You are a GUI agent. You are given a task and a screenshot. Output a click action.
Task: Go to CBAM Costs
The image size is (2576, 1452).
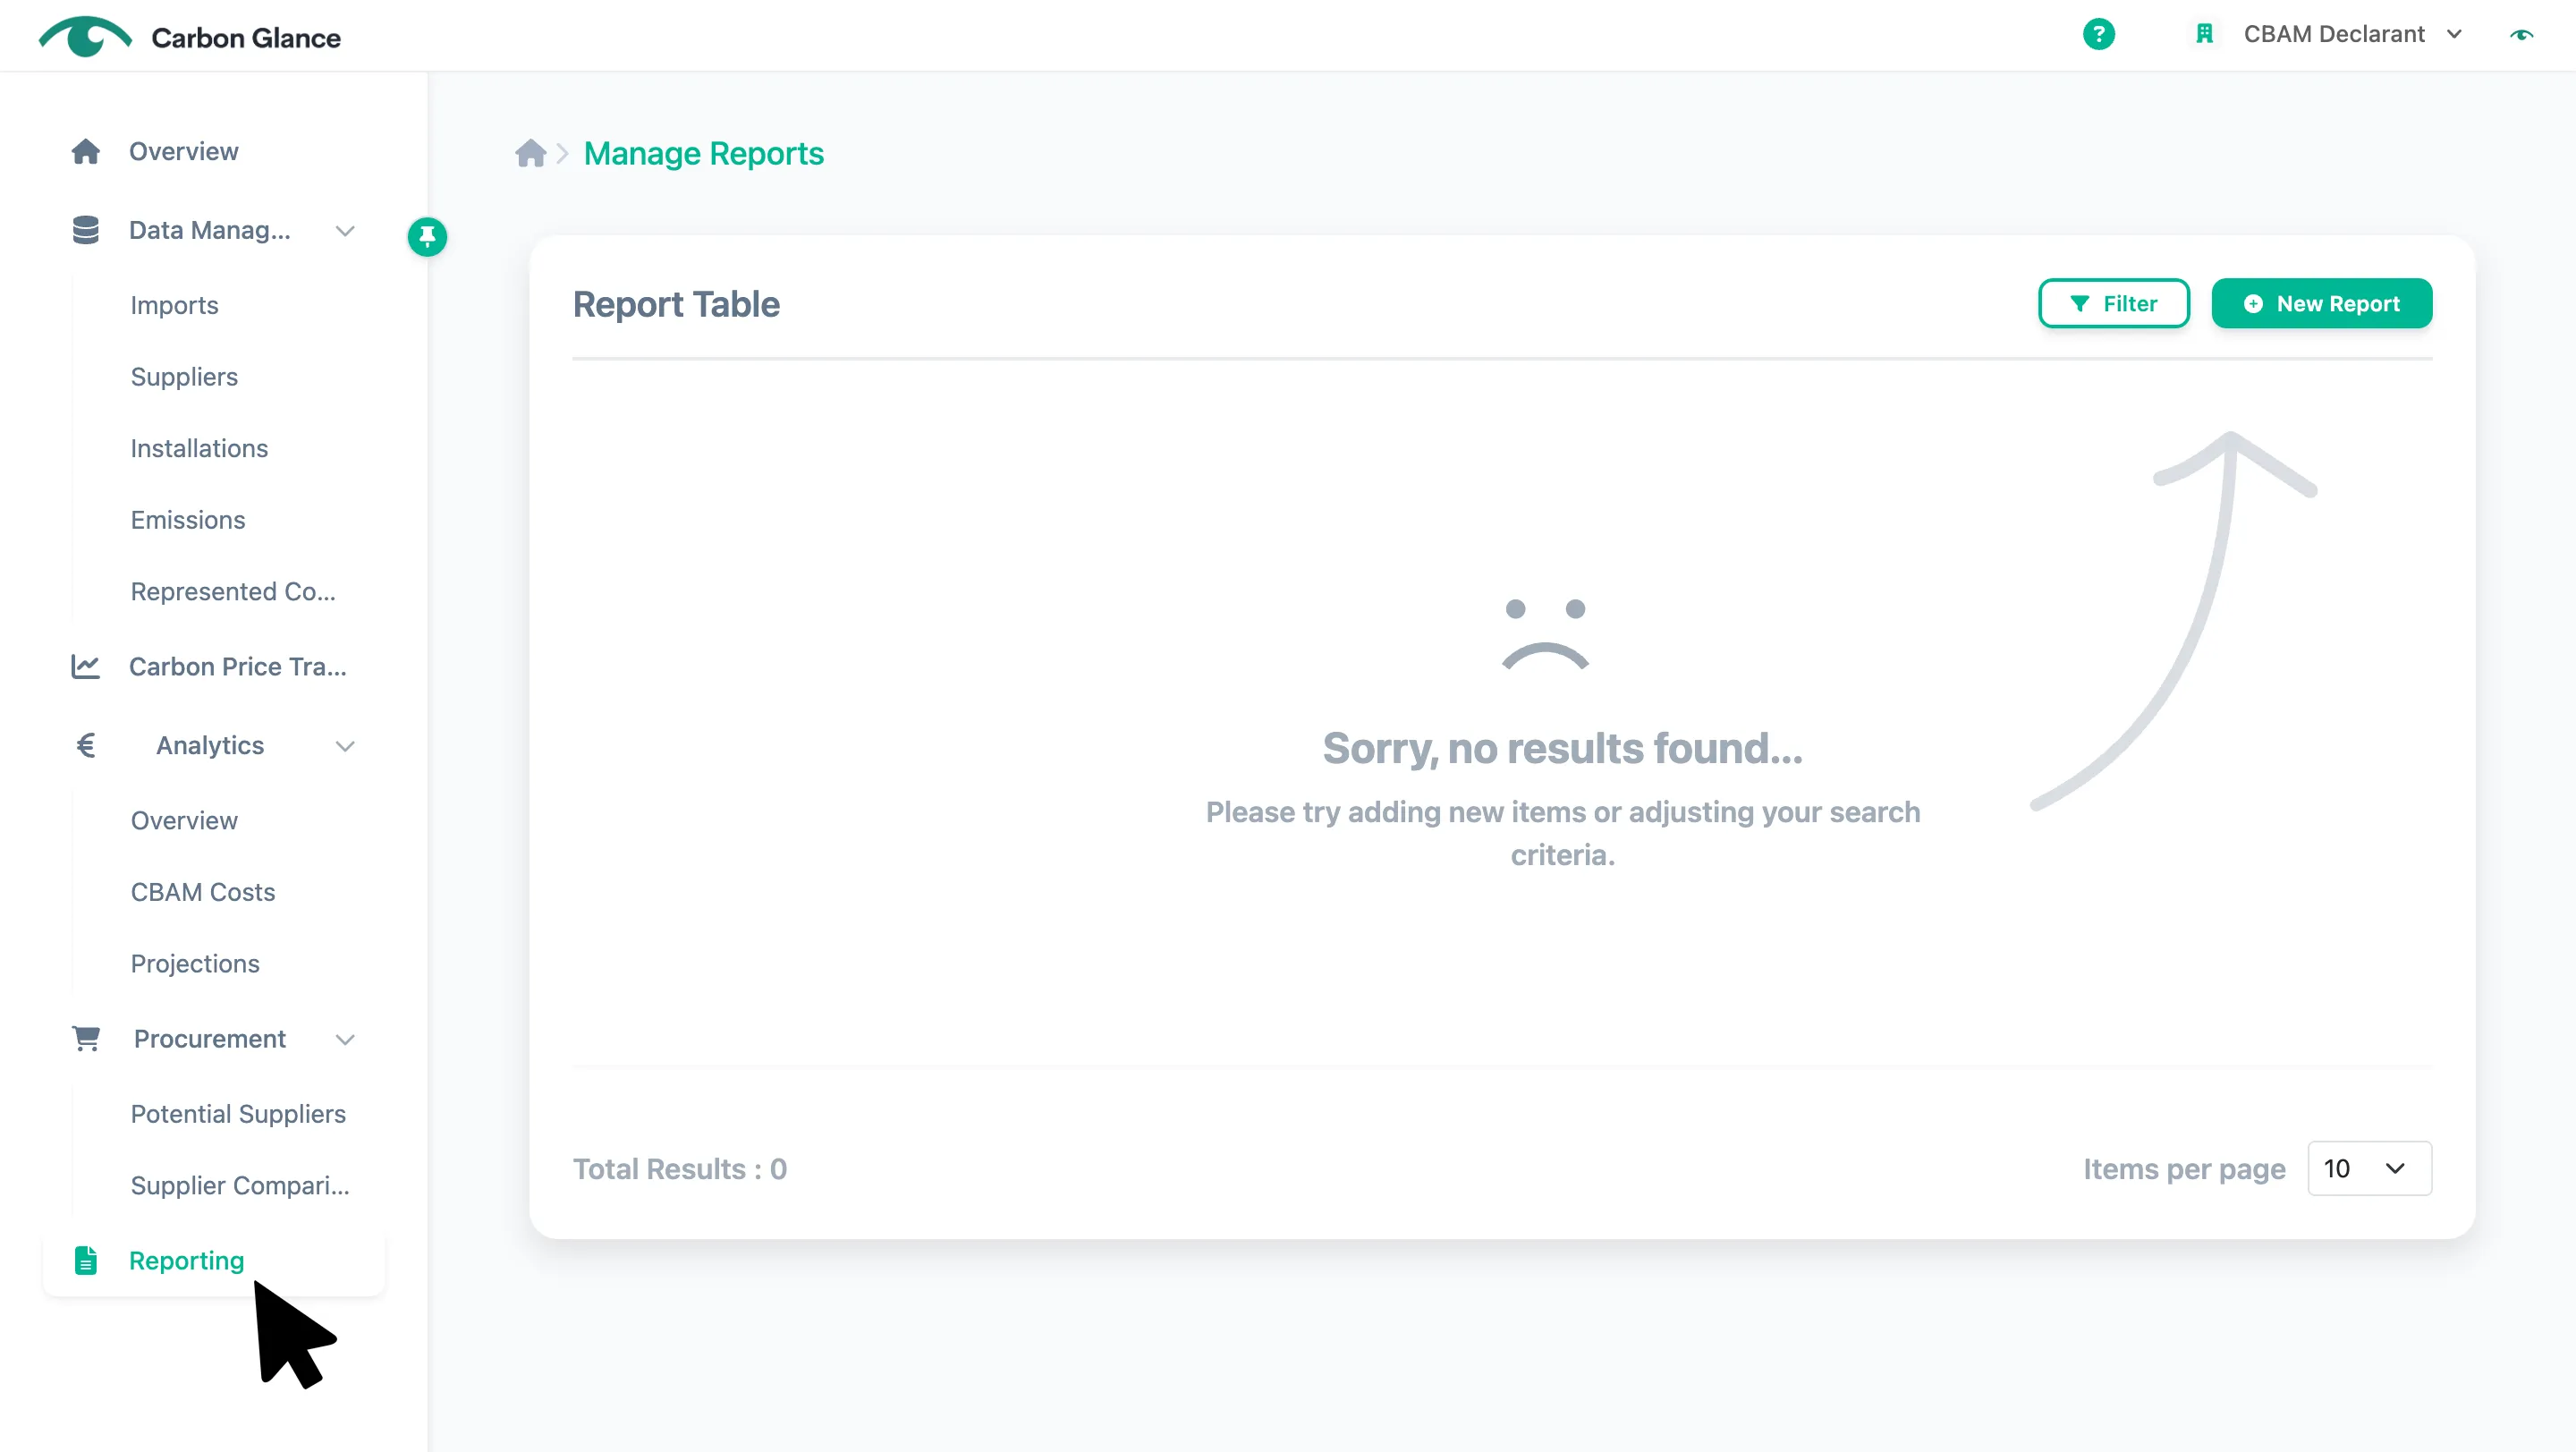click(x=203, y=892)
